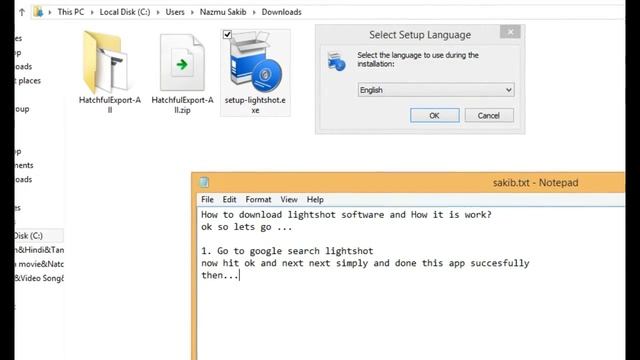
Task: Expand chevron after This PC breadcrumb
Action: (92, 12)
